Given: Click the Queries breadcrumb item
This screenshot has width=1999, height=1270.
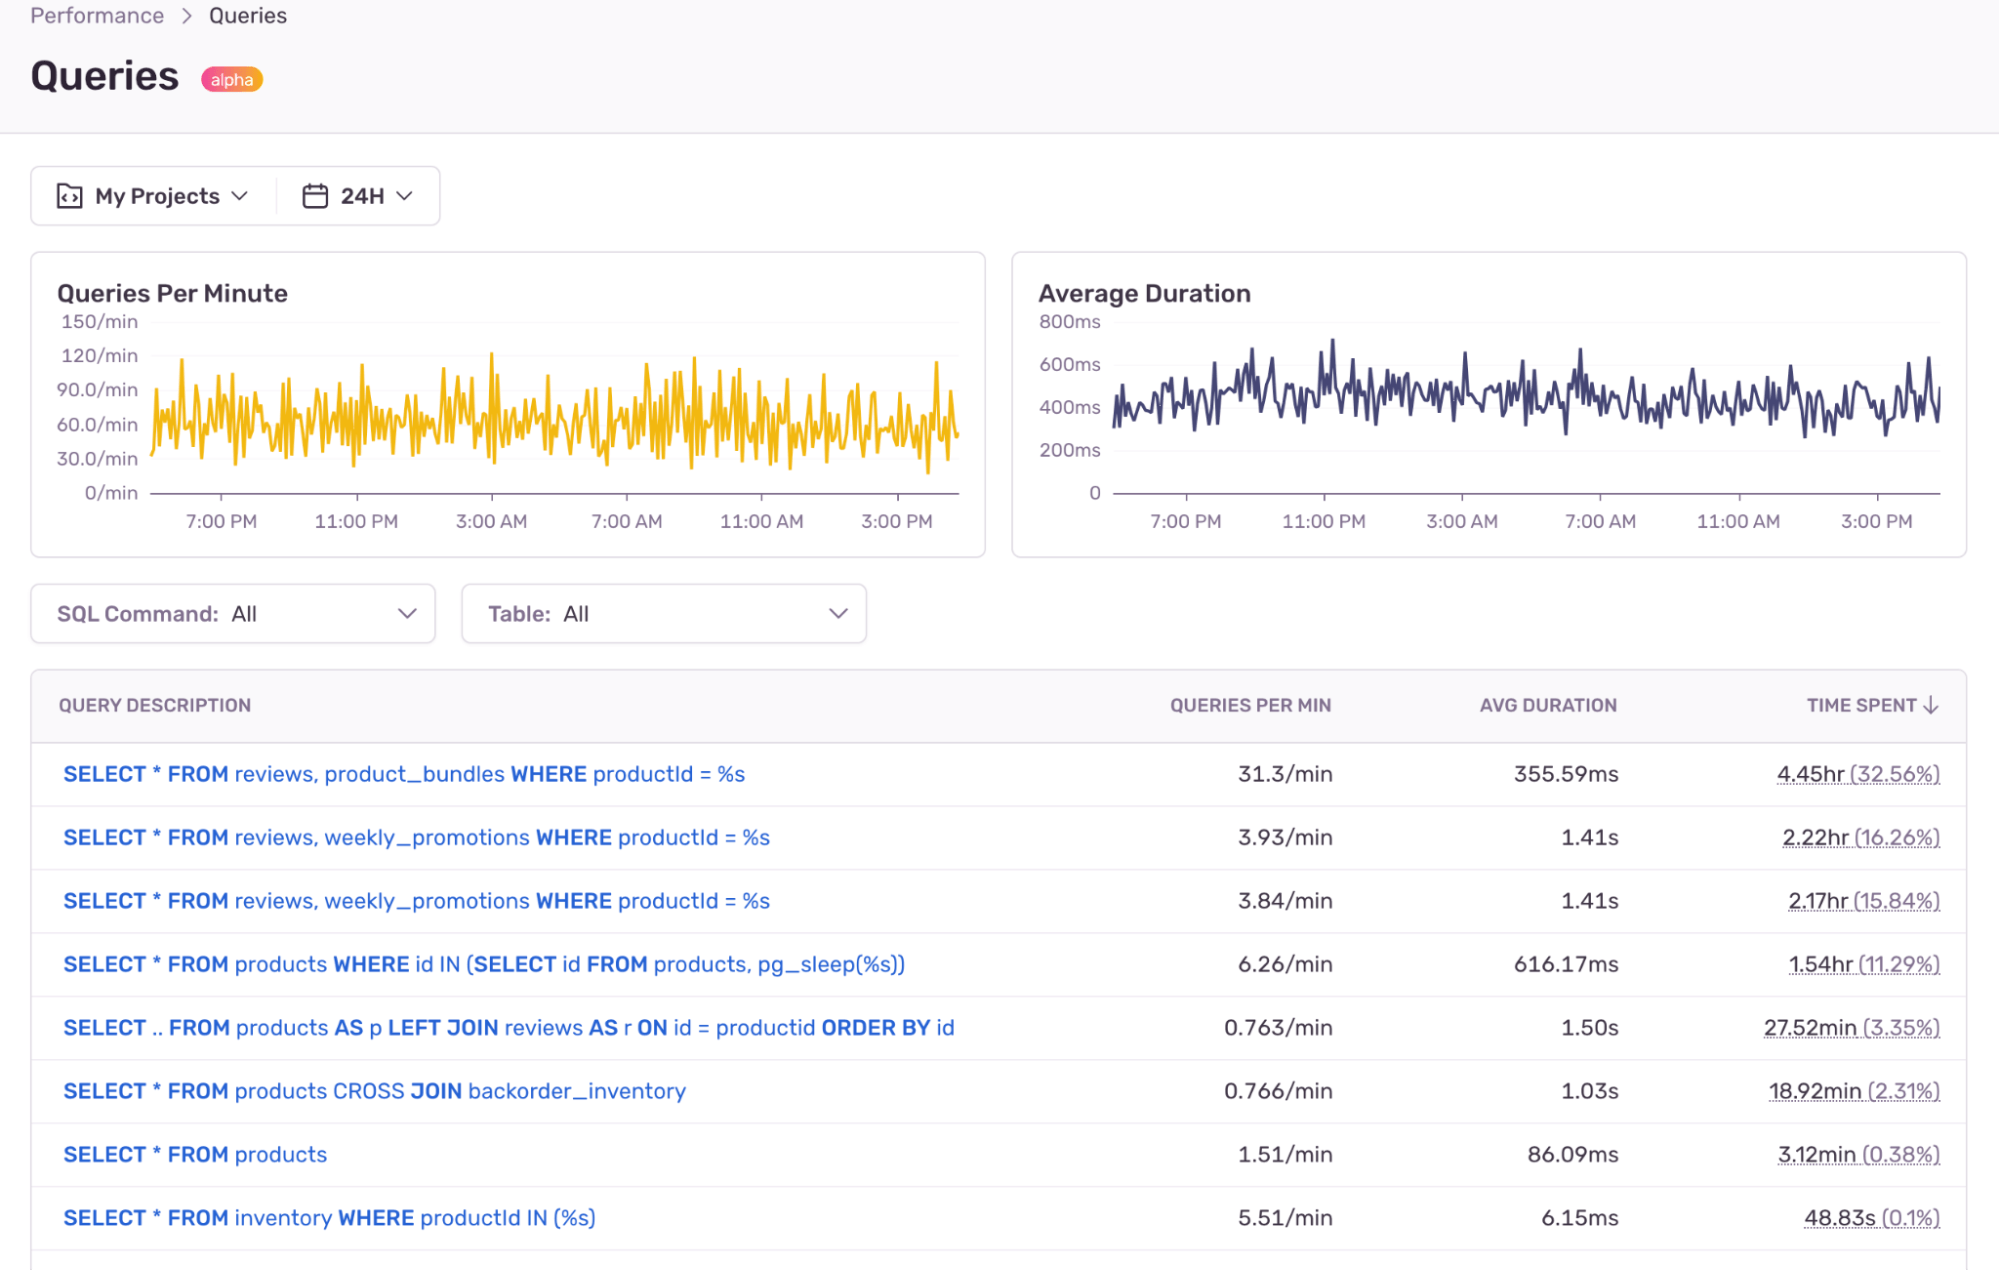Looking at the screenshot, I should 247,15.
